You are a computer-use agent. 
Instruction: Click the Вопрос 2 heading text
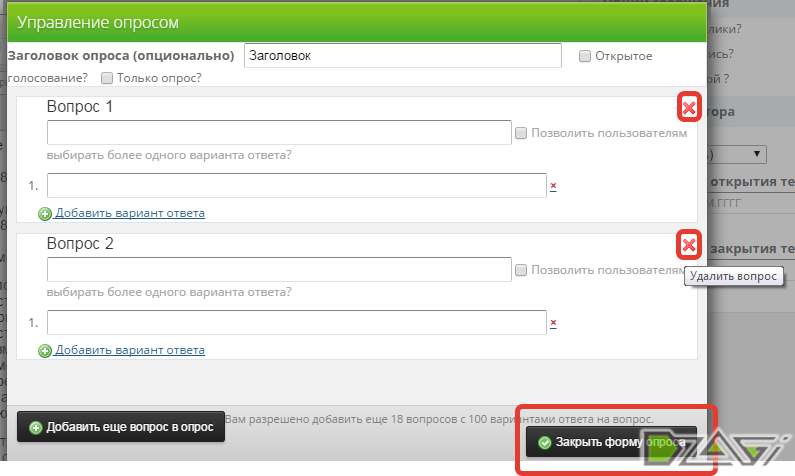tap(80, 243)
